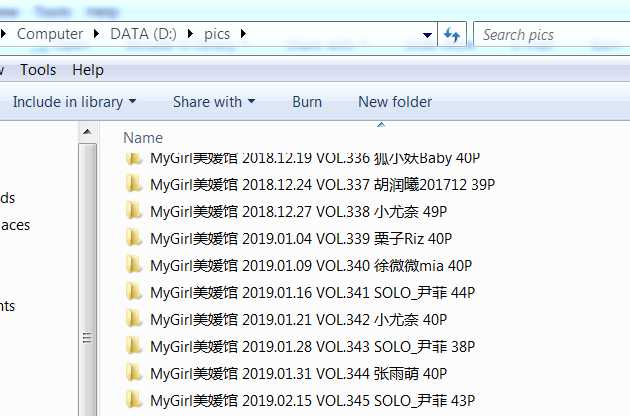Expand the arrow after DATA (D:) breadcrumb
This screenshot has width=630, height=416.
pyautogui.click(x=190, y=34)
